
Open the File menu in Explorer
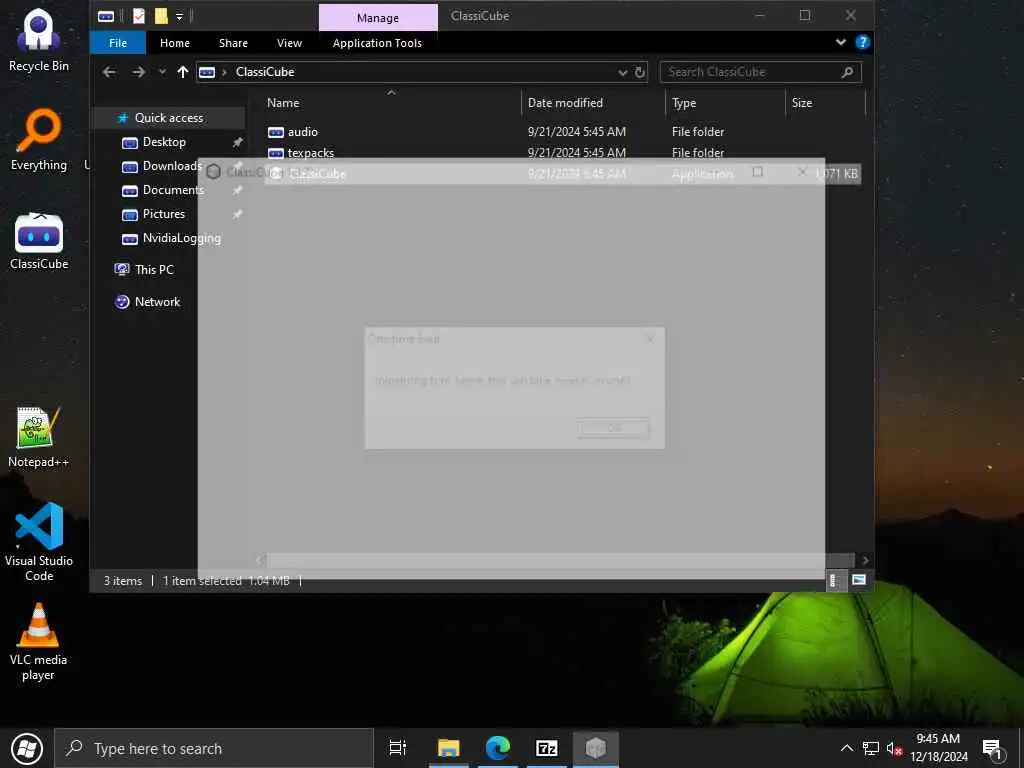pyautogui.click(x=118, y=43)
